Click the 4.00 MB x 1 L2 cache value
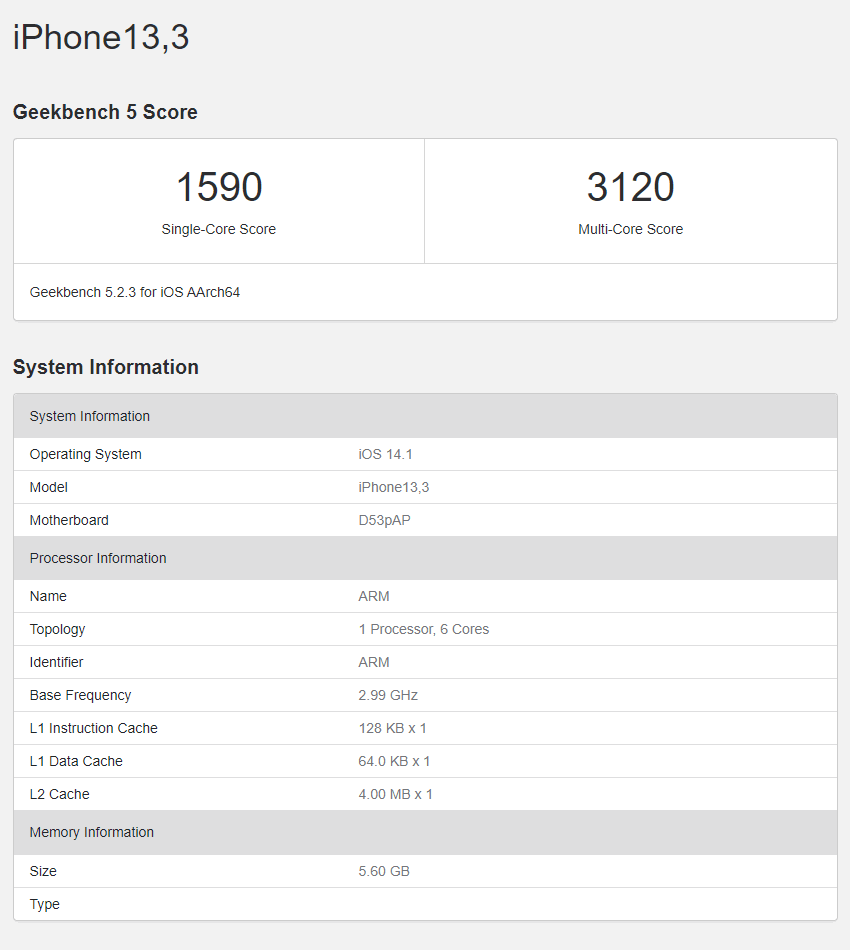 click(396, 794)
